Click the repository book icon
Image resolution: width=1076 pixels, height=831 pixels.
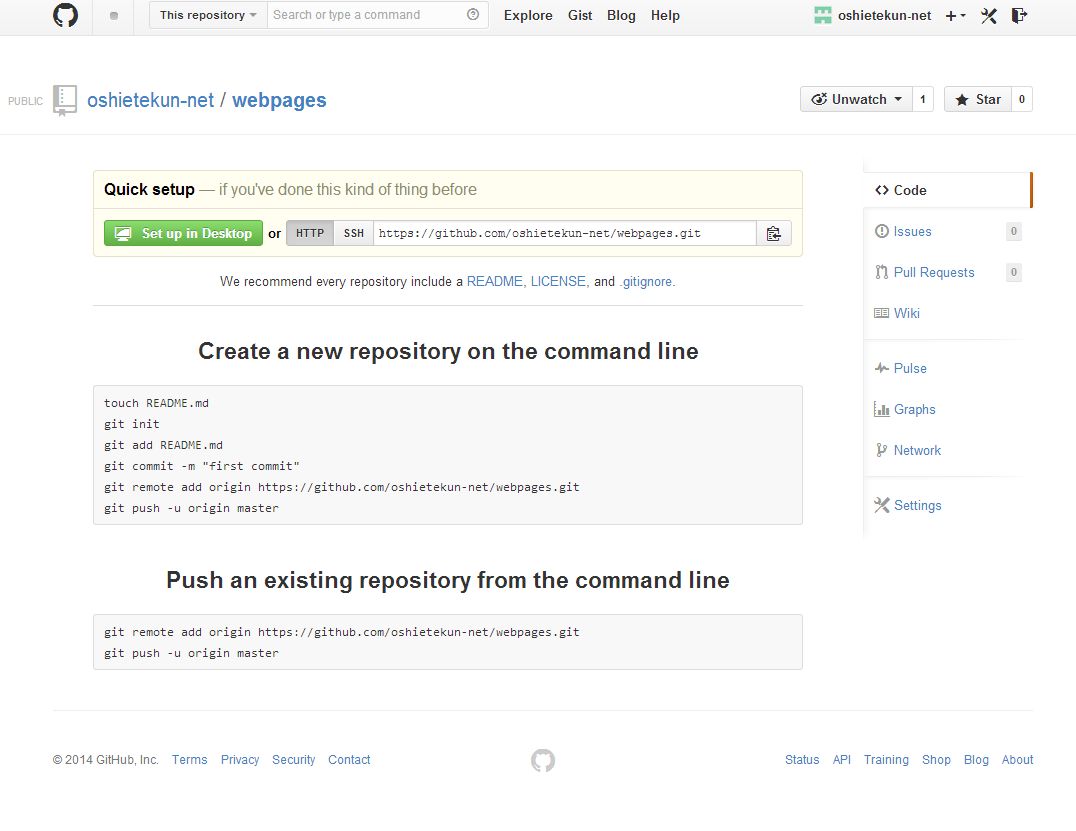tap(65, 100)
